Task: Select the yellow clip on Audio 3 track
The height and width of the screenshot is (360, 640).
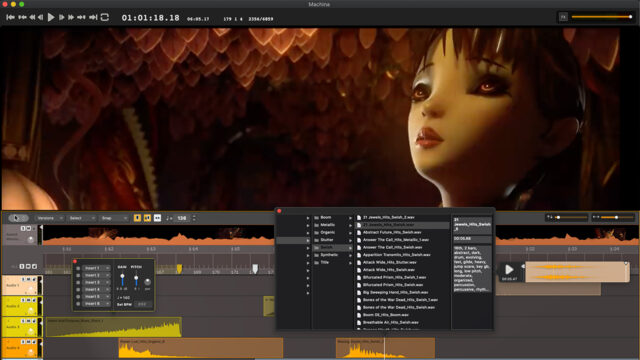Action: (114, 327)
